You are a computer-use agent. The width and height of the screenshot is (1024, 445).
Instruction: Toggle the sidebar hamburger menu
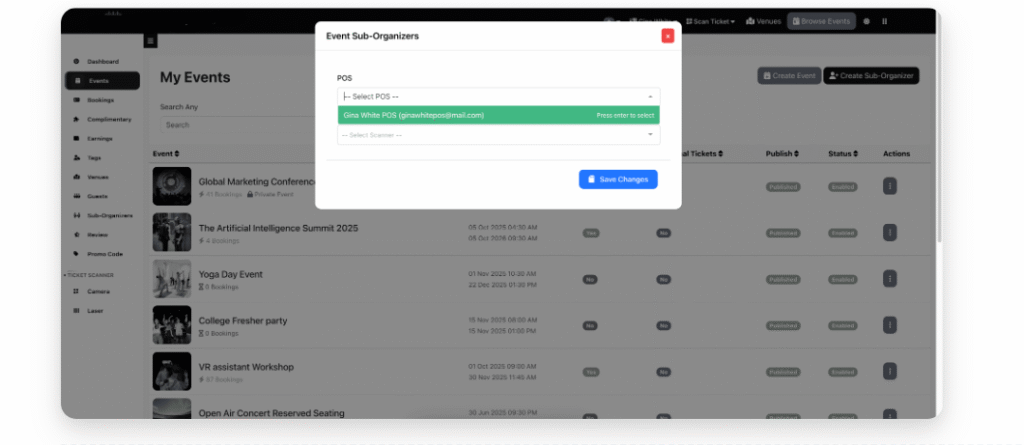pyautogui.click(x=151, y=41)
